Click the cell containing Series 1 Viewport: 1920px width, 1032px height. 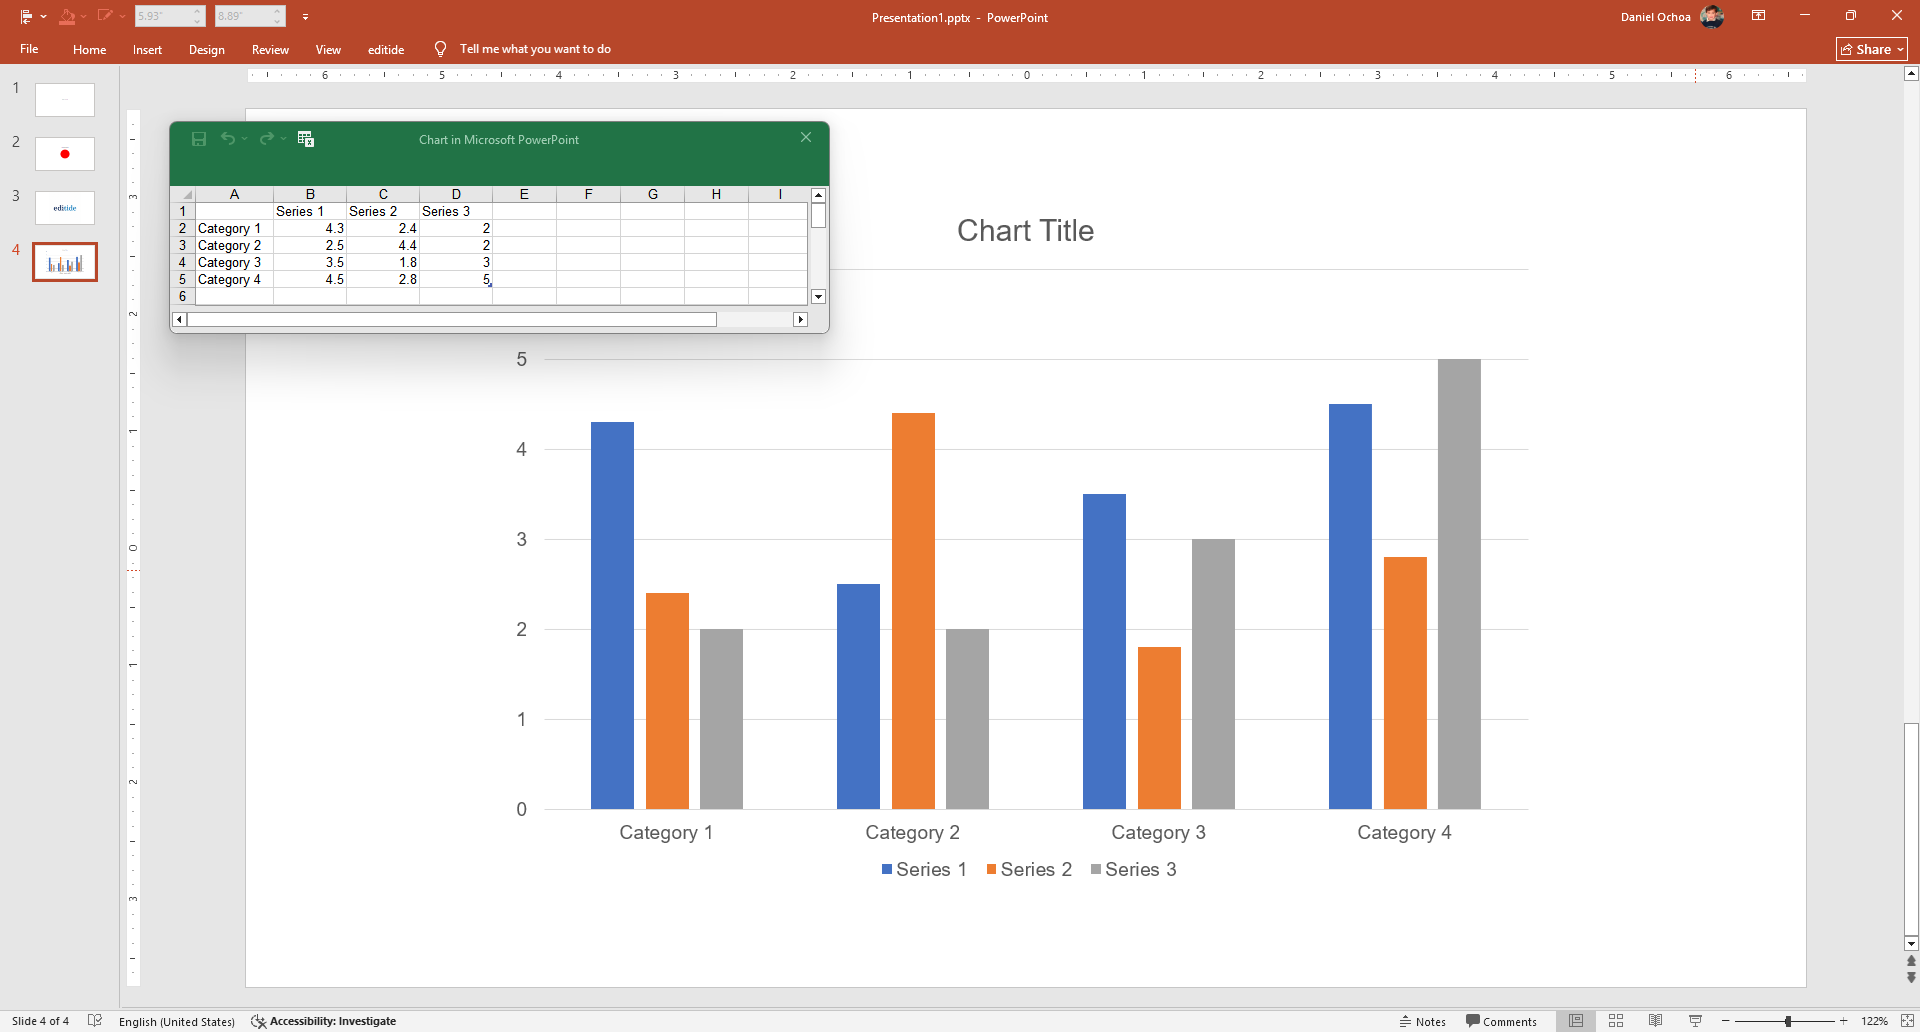[310, 211]
